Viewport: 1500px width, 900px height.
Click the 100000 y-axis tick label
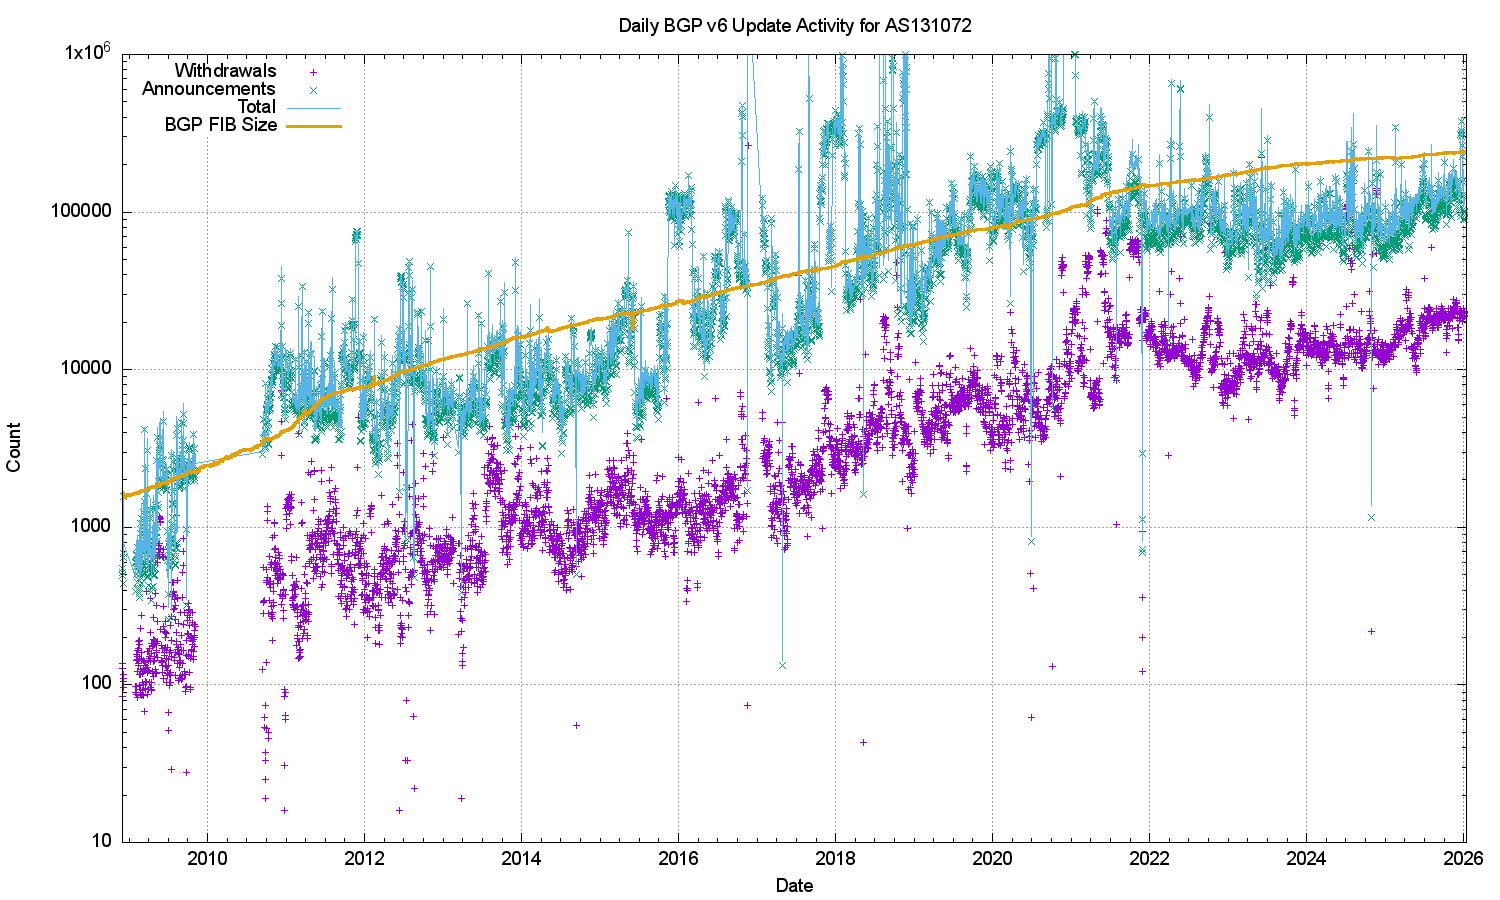(83, 212)
